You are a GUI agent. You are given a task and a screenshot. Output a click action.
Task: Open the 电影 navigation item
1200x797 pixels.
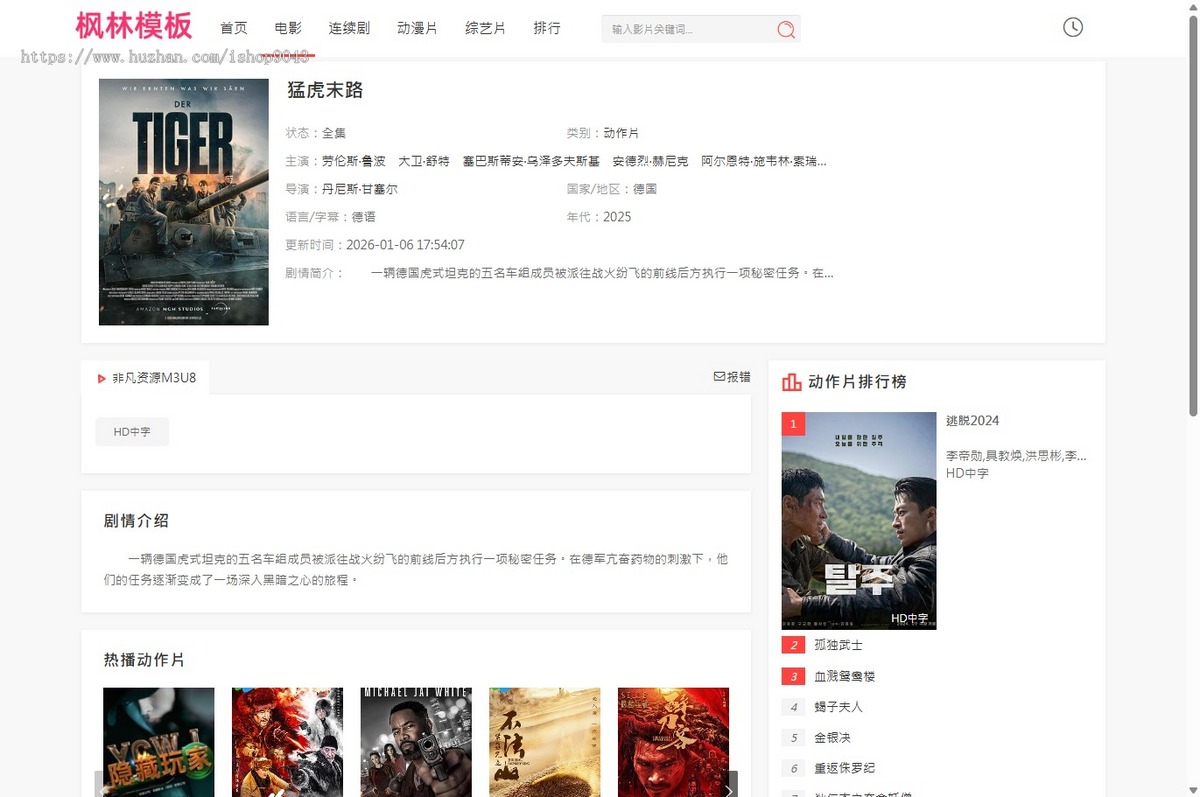click(x=288, y=28)
